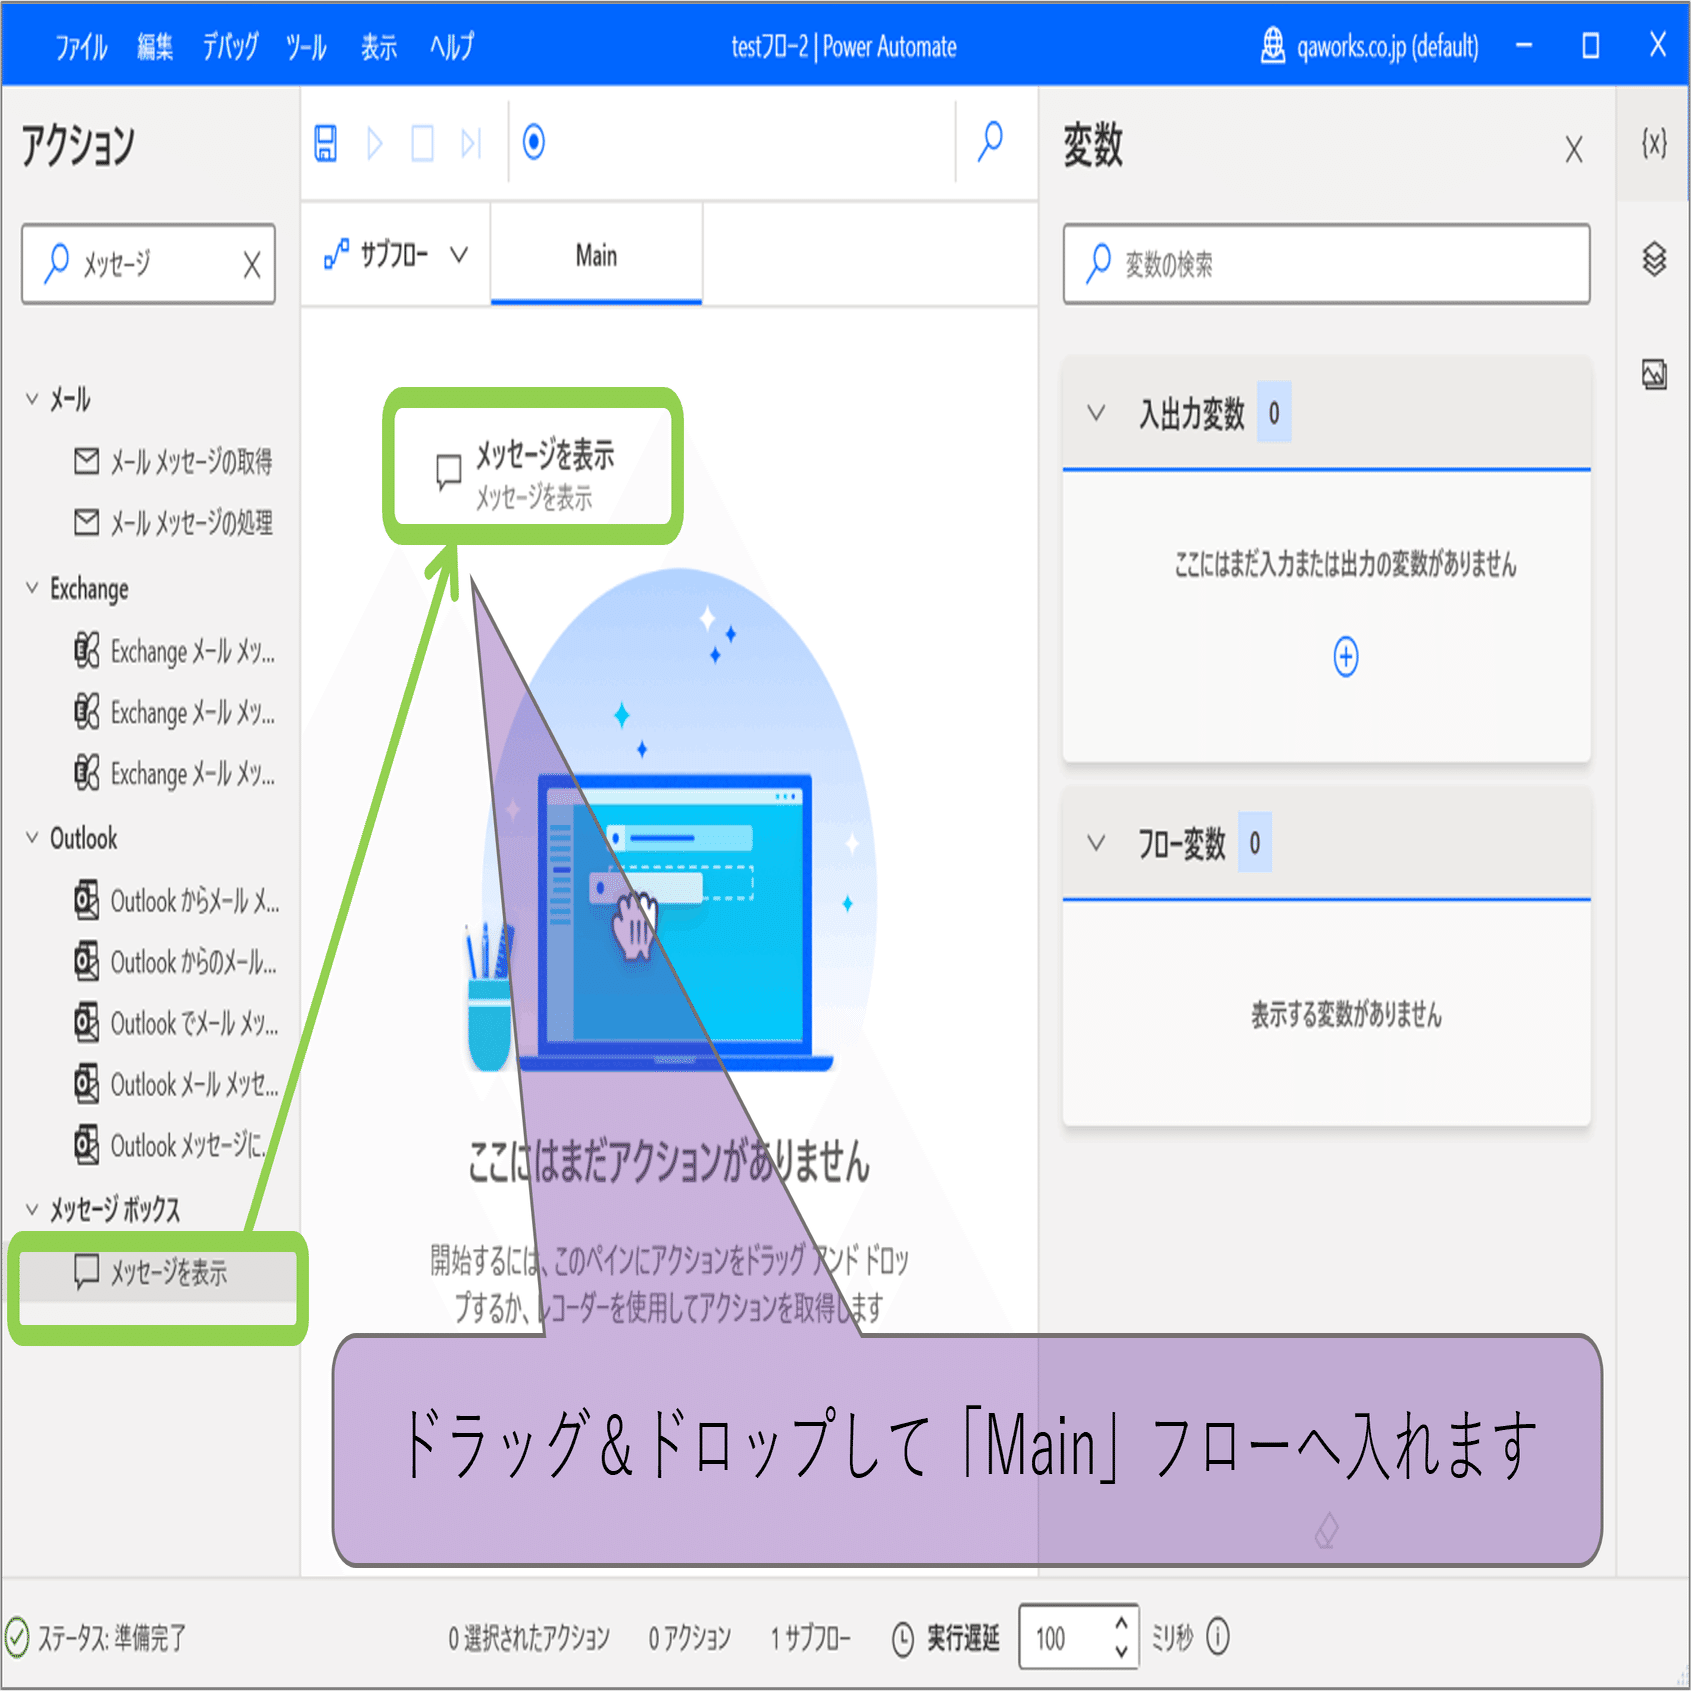Viewport: 1691px width, 1691px height.
Task: Click the 0 アクション status text
Action: pos(690,1638)
